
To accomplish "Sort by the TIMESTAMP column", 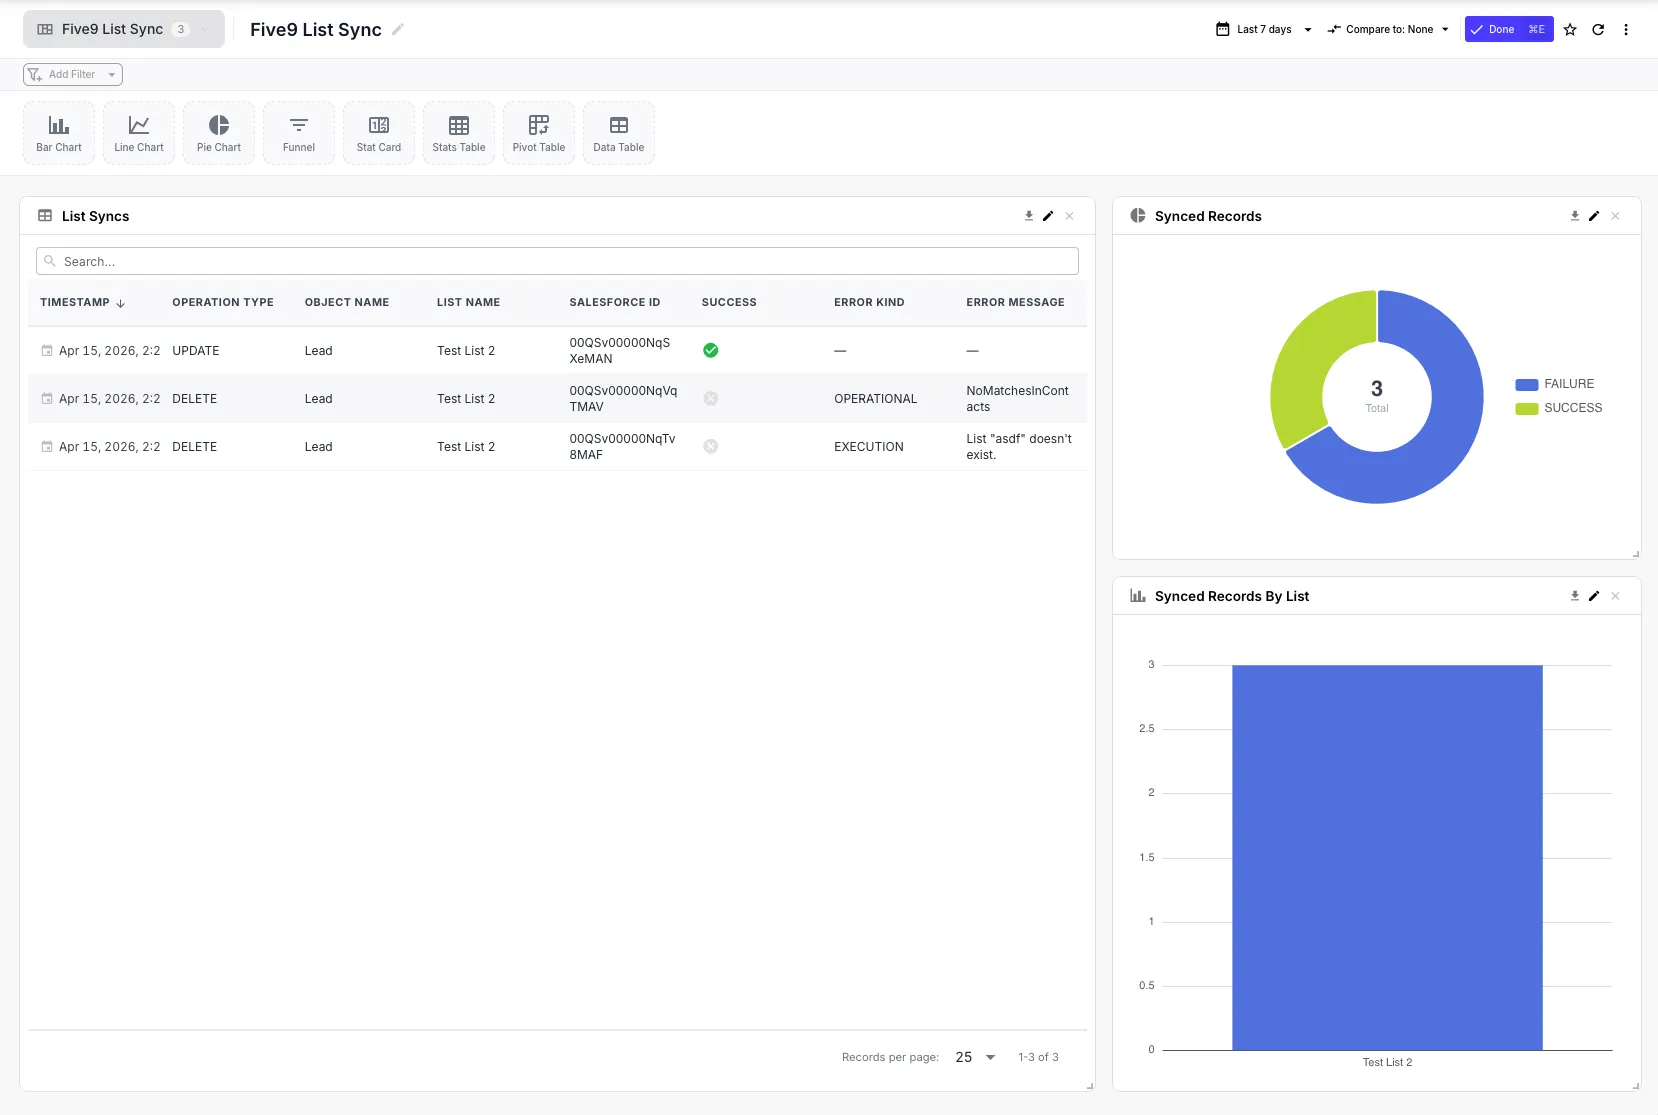I will pyautogui.click(x=82, y=302).
